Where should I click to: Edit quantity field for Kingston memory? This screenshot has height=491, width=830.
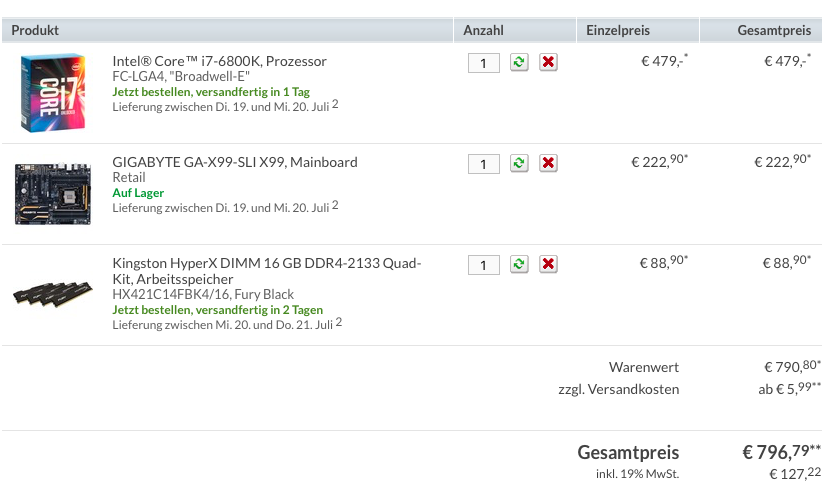[x=484, y=265]
